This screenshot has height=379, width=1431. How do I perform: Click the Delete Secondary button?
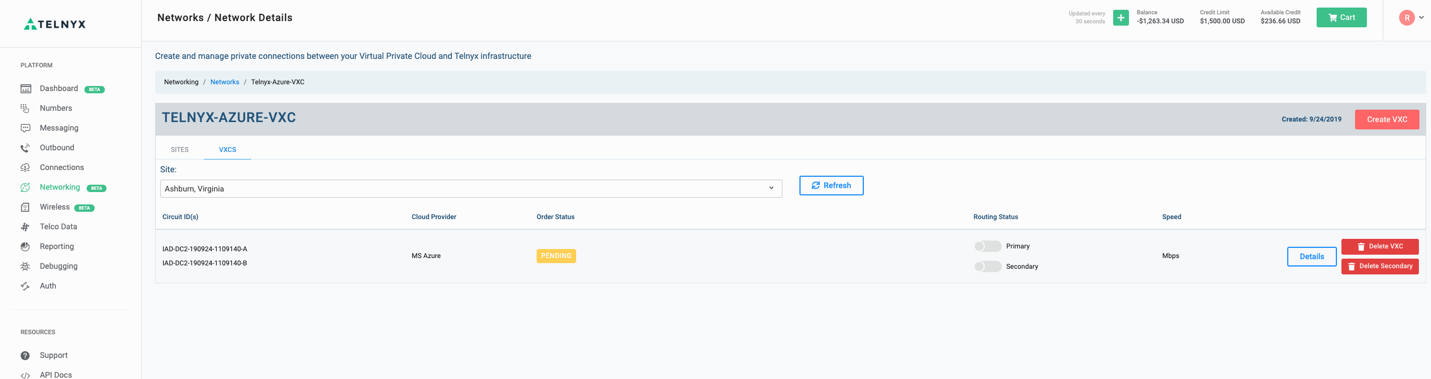click(x=1380, y=266)
